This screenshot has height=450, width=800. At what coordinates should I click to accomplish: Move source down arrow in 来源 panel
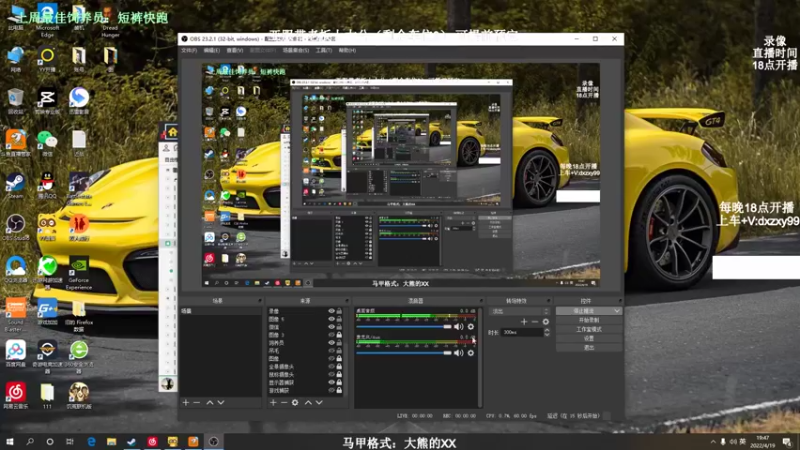pyautogui.click(x=319, y=403)
